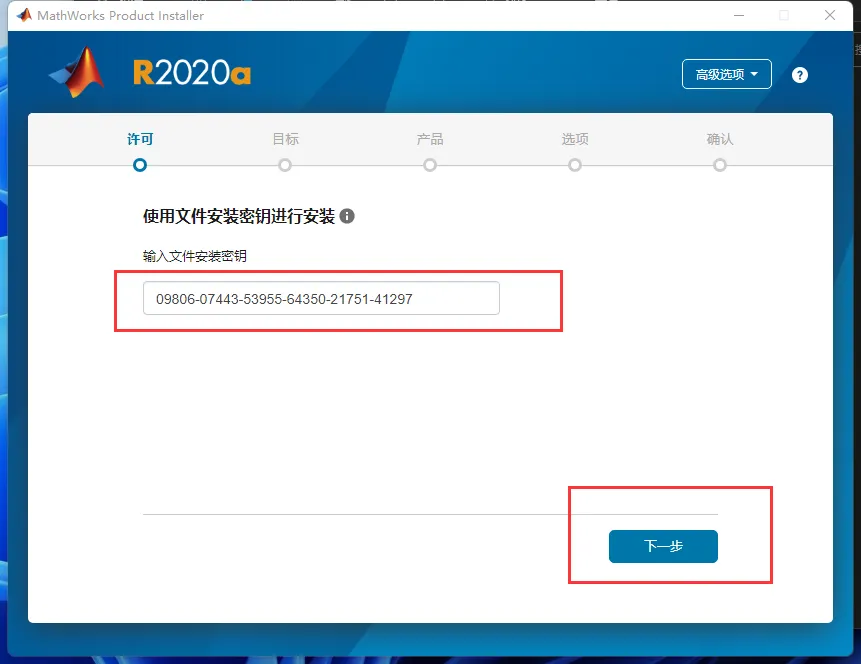This screenshot has height=664, width=861.
Task: Click the MathWorks icon in the title bar
Action: tap(24, 15)
